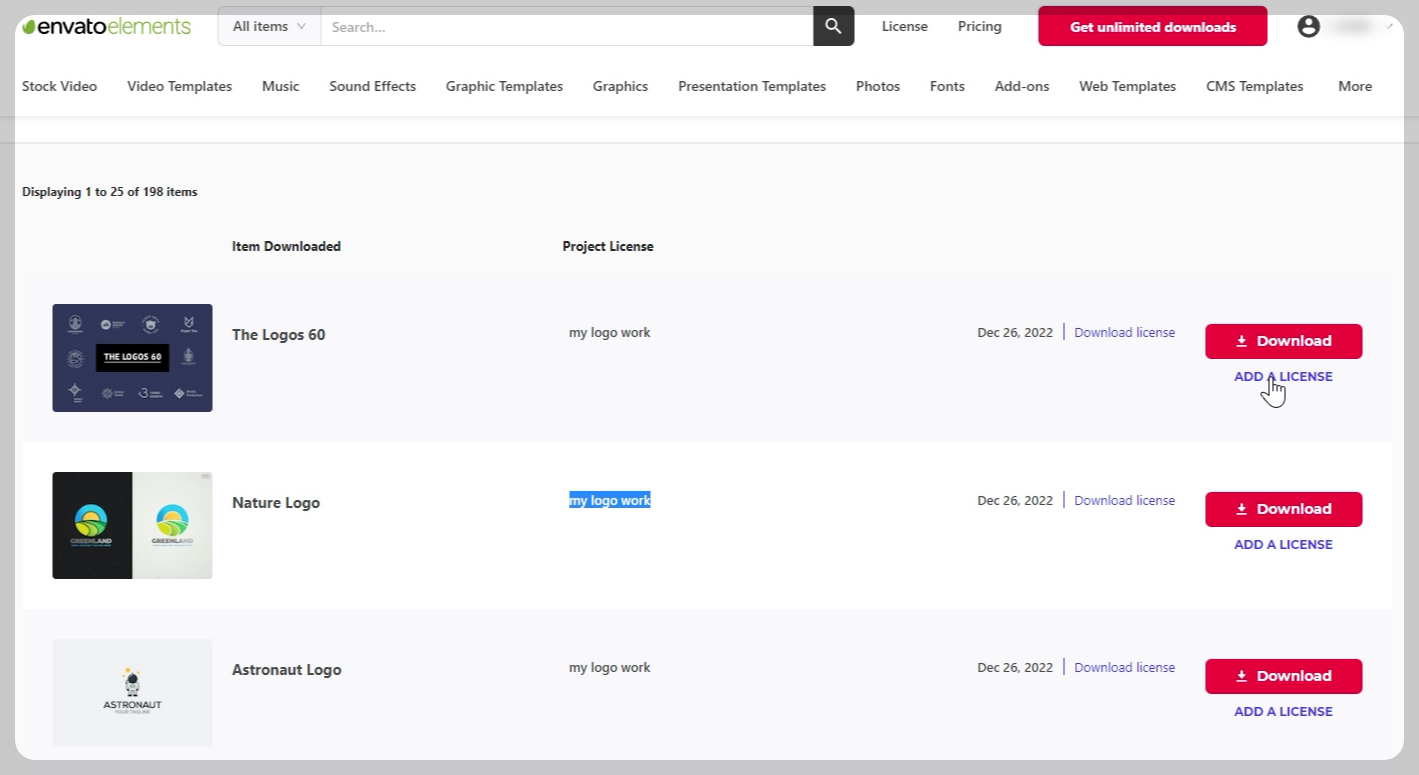The width and height of the screenshot is (1419, 775).
Task: Click ADD A LICENSE under Nature Logo
Action: pos(1283,545)
